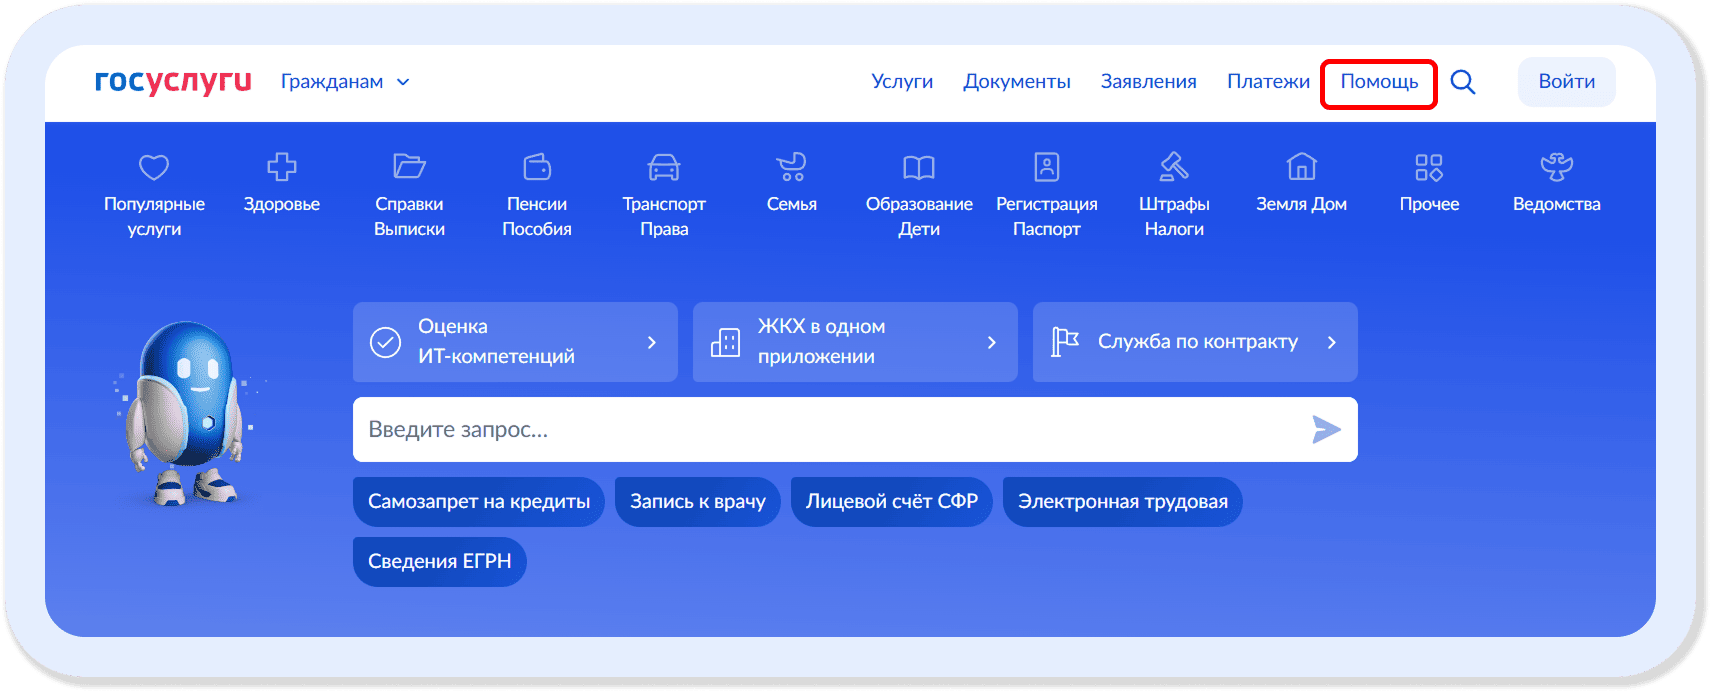Open the Служба по контракту card
1711x692 pixels.
click(1195, 342)
